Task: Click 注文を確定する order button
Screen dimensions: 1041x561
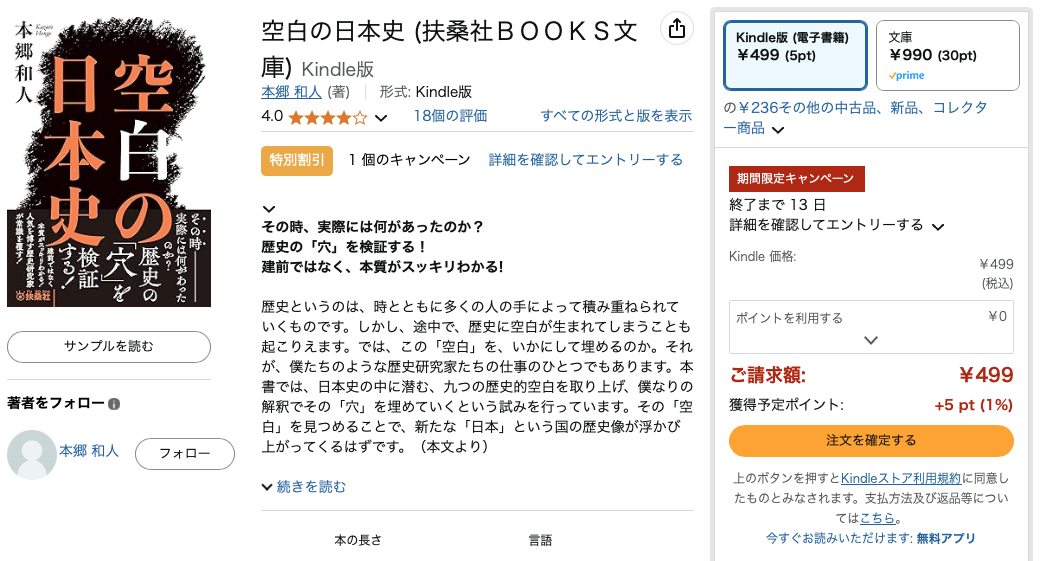Action: point(871,440)
